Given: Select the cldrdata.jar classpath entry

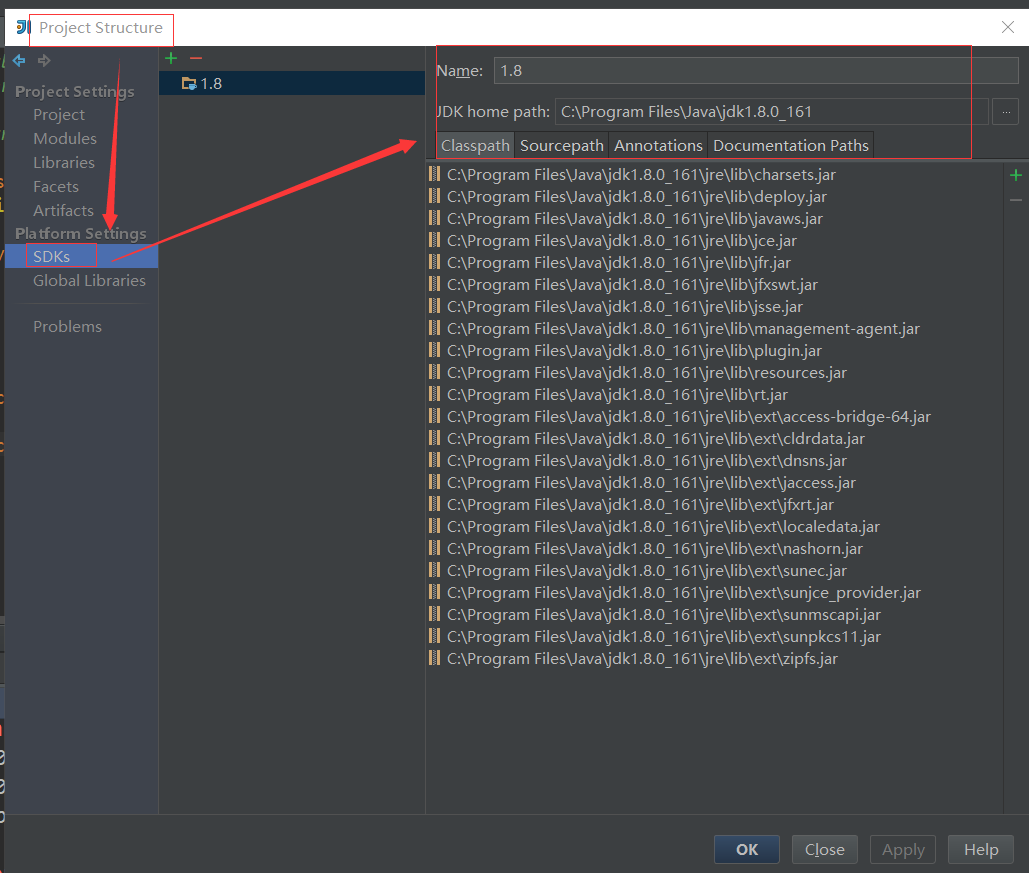Looking at the screenshot, I should pyautogui.click(x=656, y=438).
